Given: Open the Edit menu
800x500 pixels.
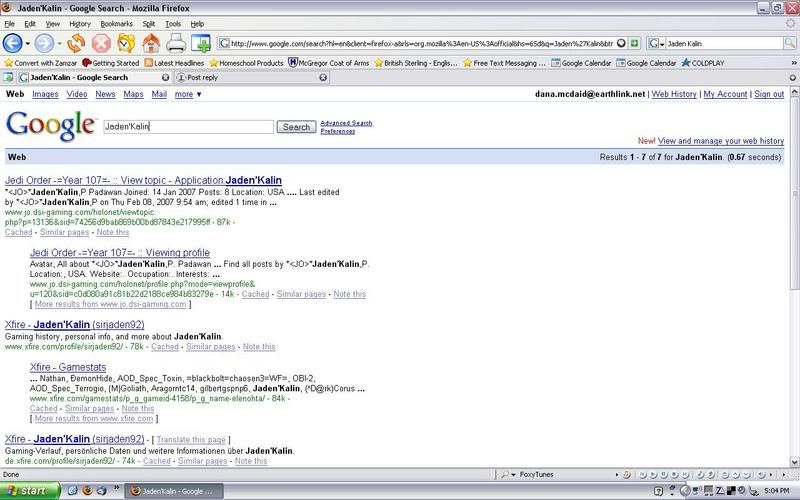Looking at the screenshot, I should coord(30,24).
